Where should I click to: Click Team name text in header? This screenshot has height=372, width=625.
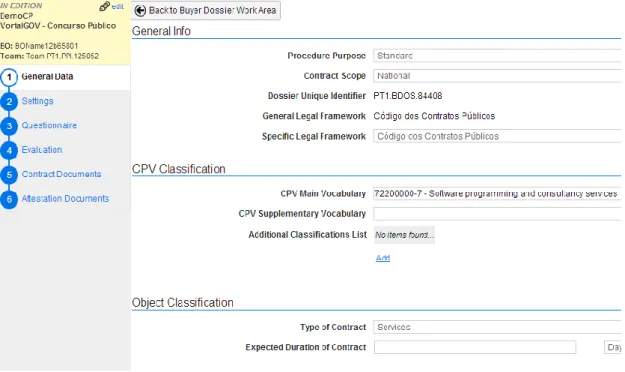[62, 56]
